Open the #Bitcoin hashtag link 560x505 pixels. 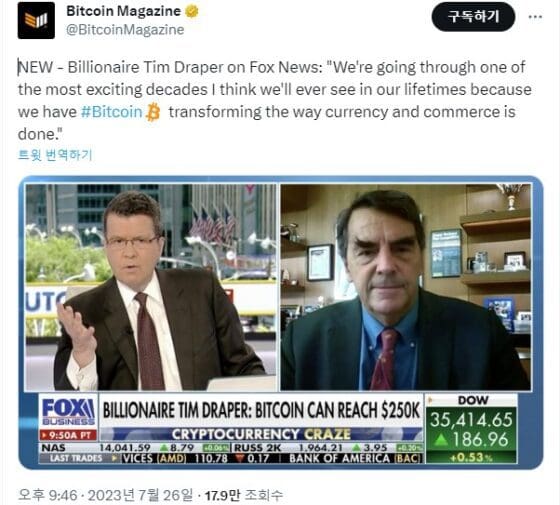click(111, 112)
